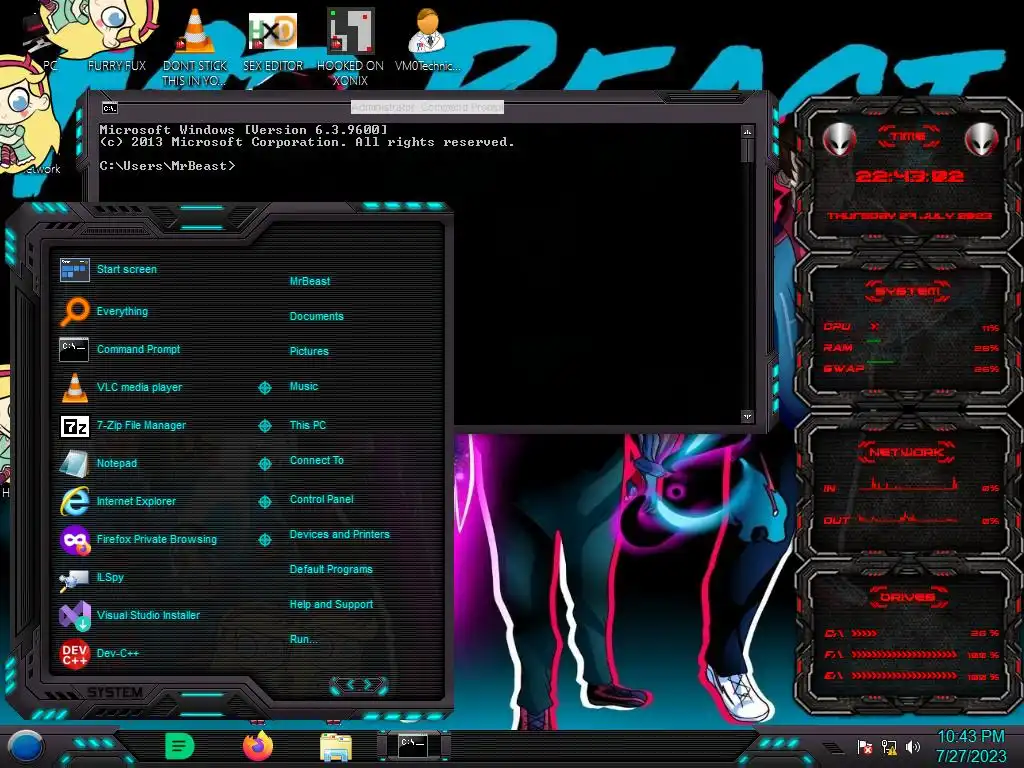
Task: Click the network tray icon
Action: click(x=889, y=747)
